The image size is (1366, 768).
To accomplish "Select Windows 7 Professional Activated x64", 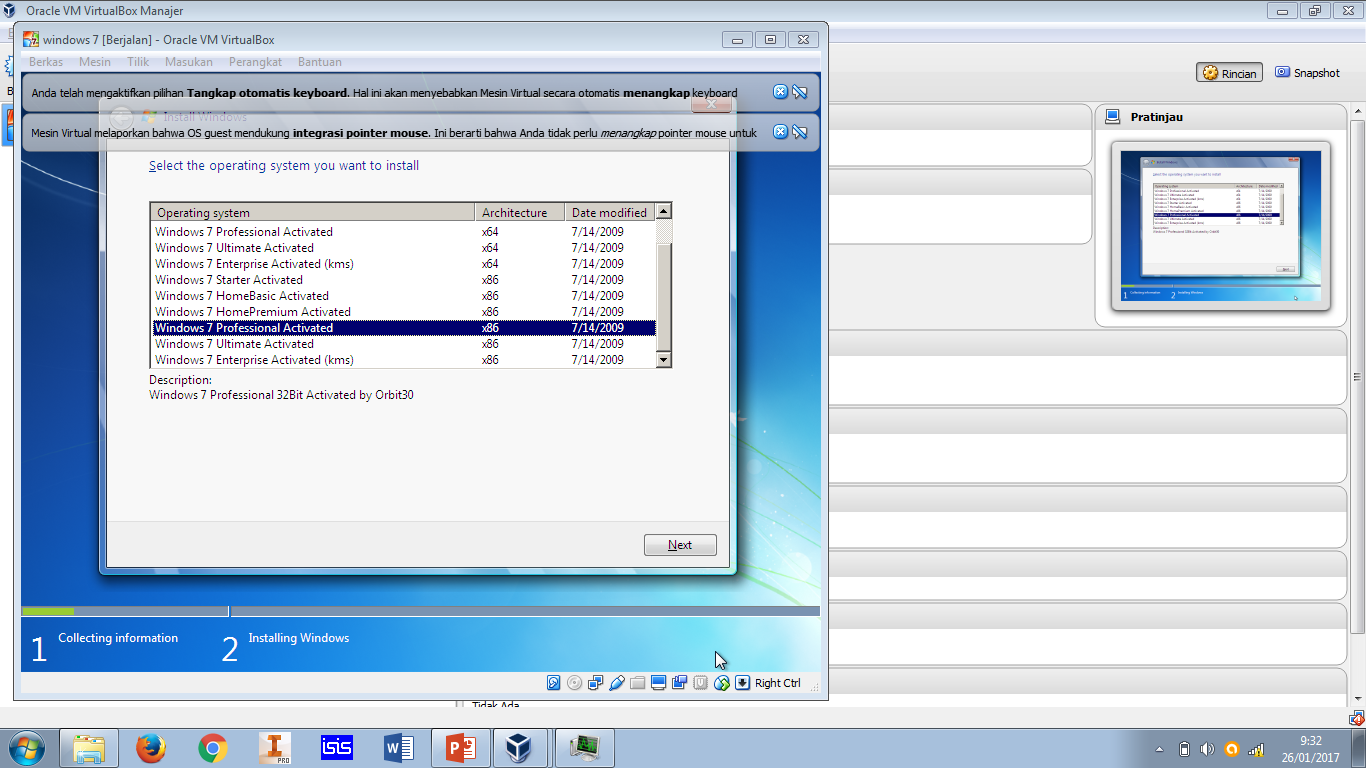I will coord(403,232).
